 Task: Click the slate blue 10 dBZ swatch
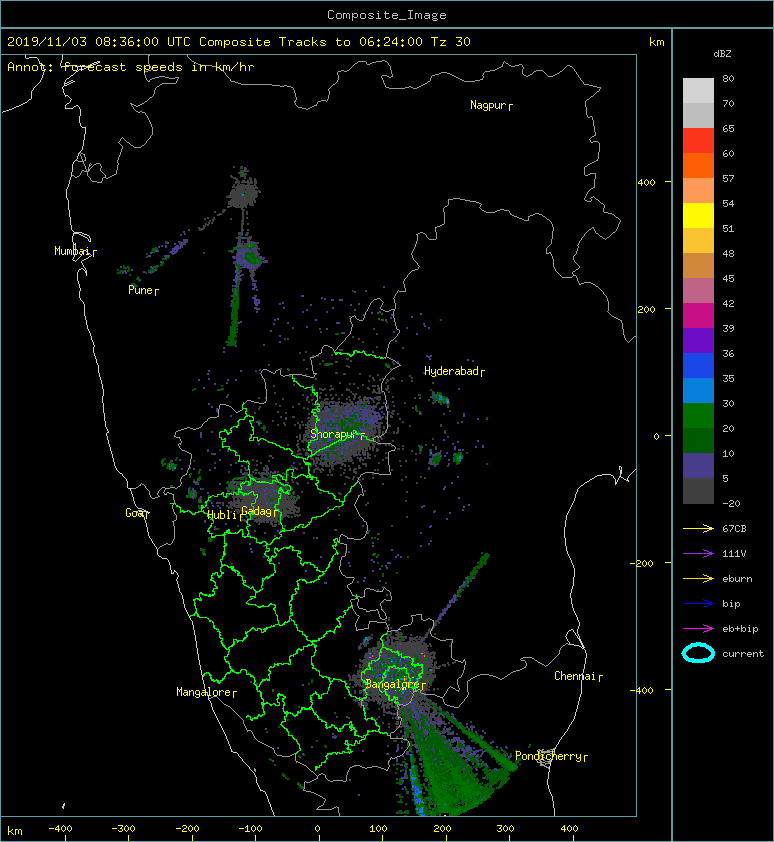coord(698,466)
